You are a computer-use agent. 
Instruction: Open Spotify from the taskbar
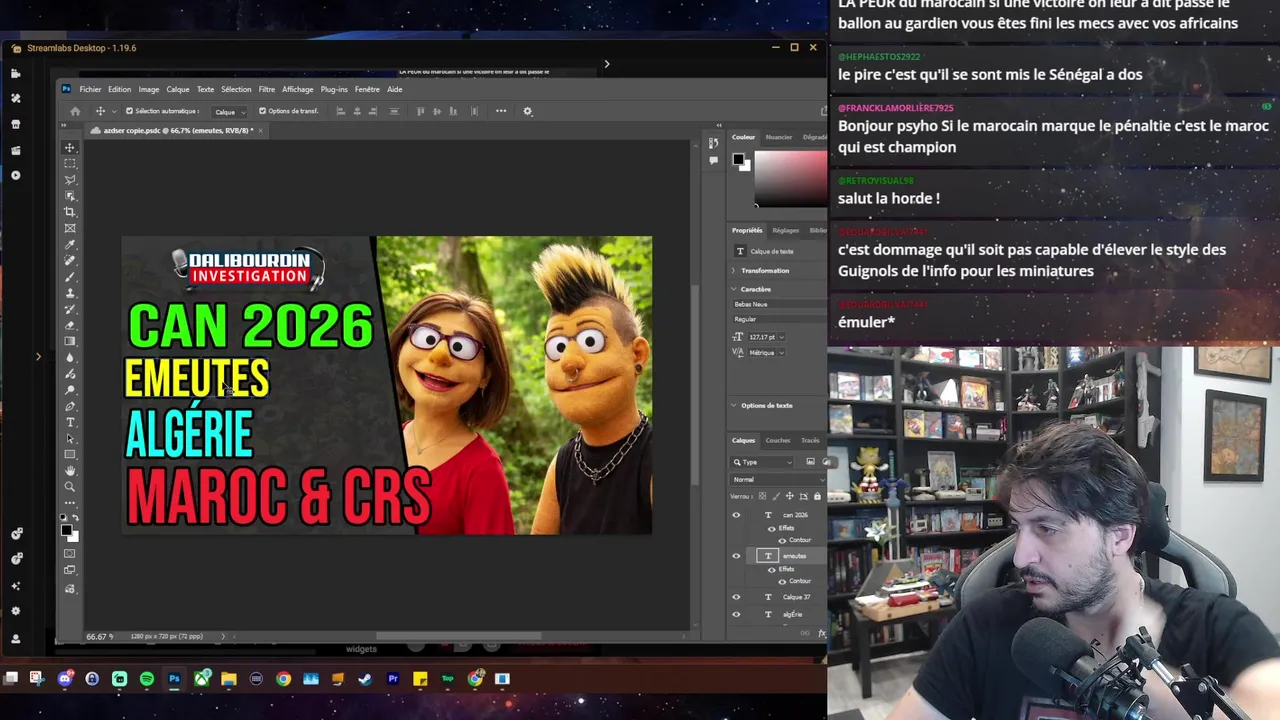pos(147,679)
